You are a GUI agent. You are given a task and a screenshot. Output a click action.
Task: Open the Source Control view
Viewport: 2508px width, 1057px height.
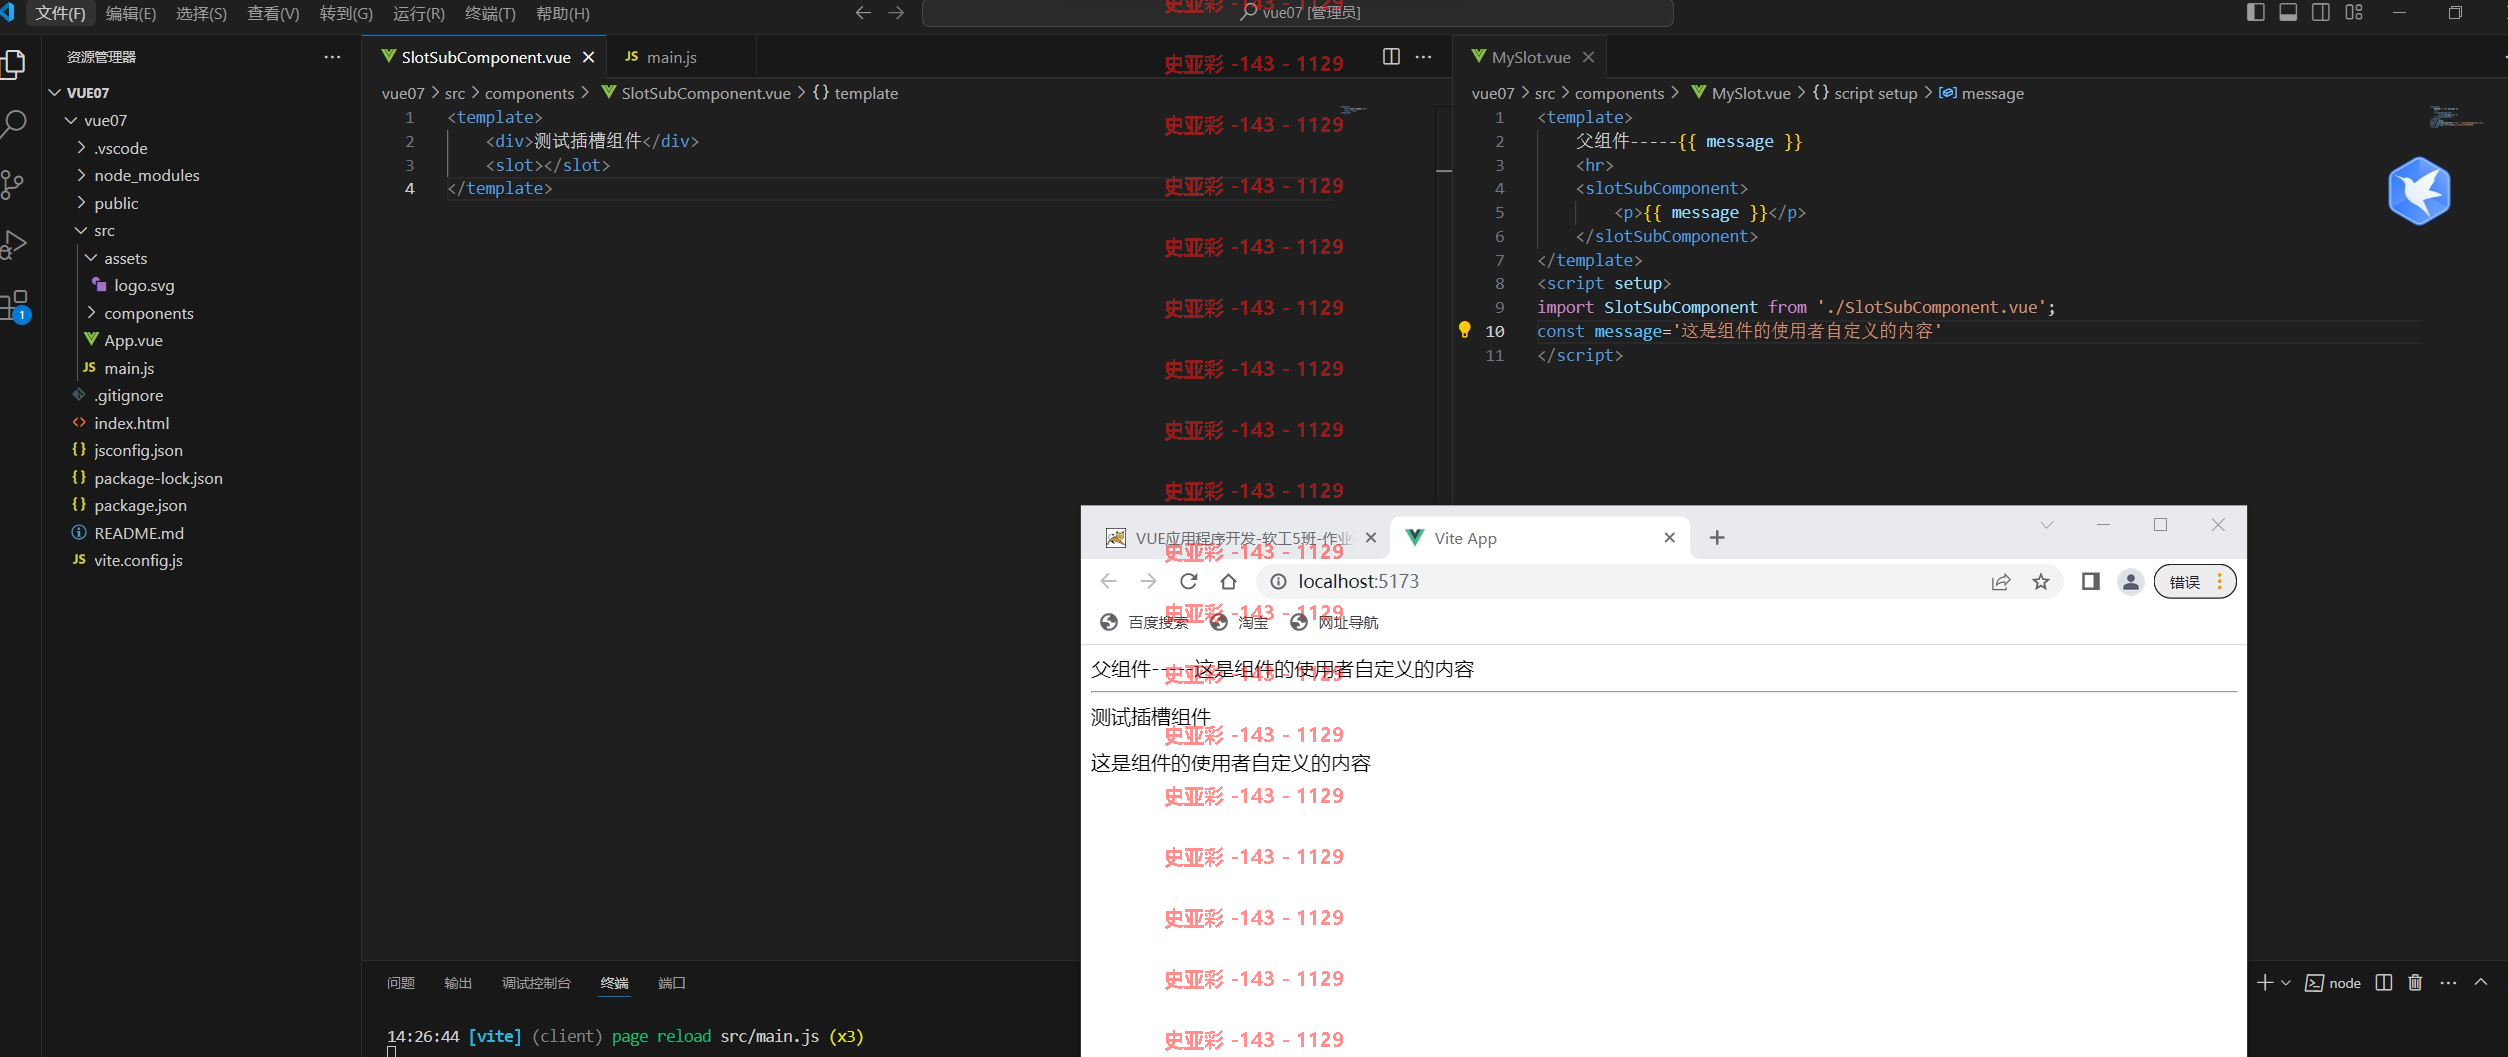click(13, 184)
